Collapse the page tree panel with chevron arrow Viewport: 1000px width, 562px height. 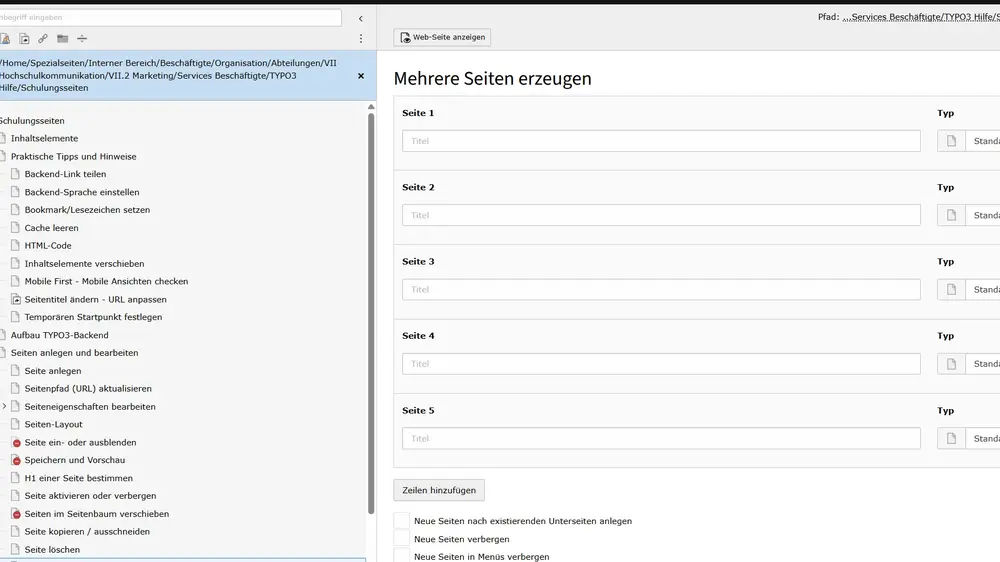[361, 18]
